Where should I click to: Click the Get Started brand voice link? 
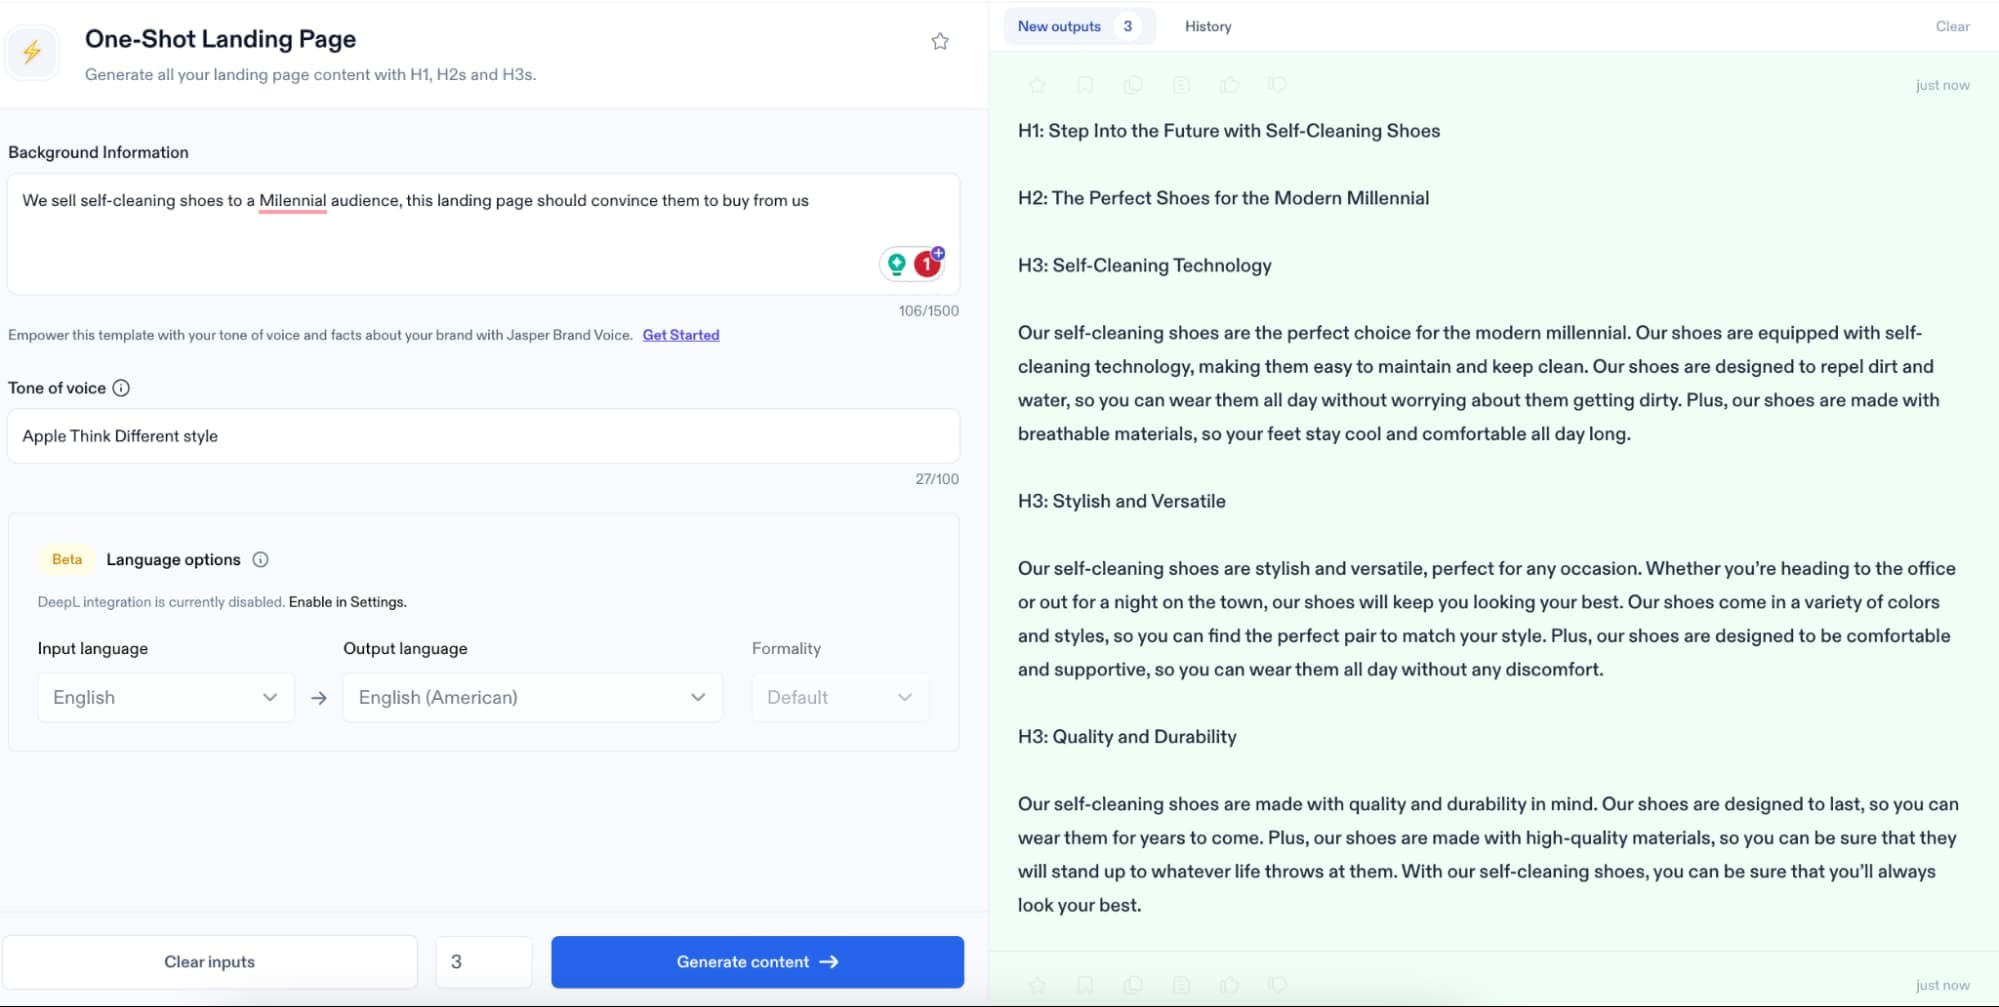pos(681,335)
